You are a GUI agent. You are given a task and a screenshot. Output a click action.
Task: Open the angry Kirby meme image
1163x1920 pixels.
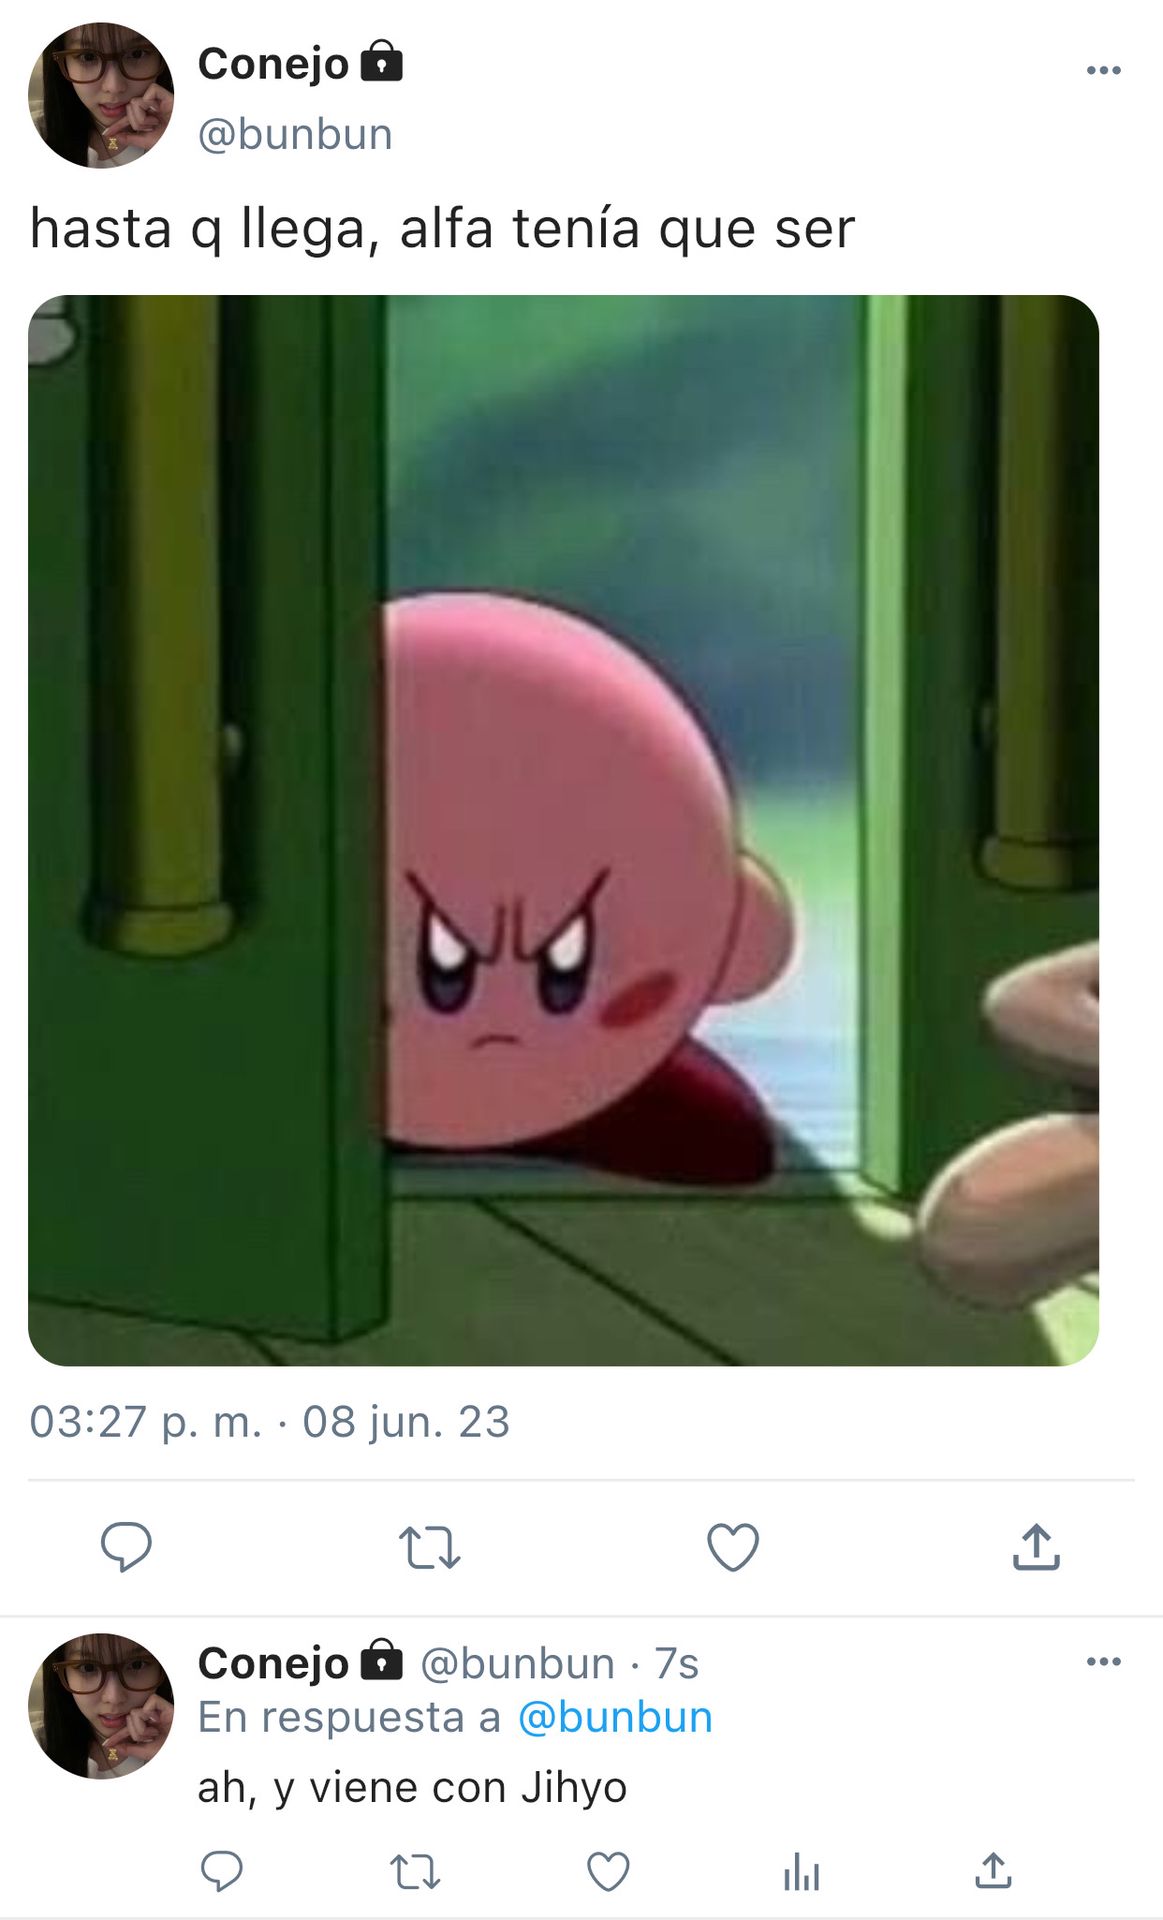point(563,830)
